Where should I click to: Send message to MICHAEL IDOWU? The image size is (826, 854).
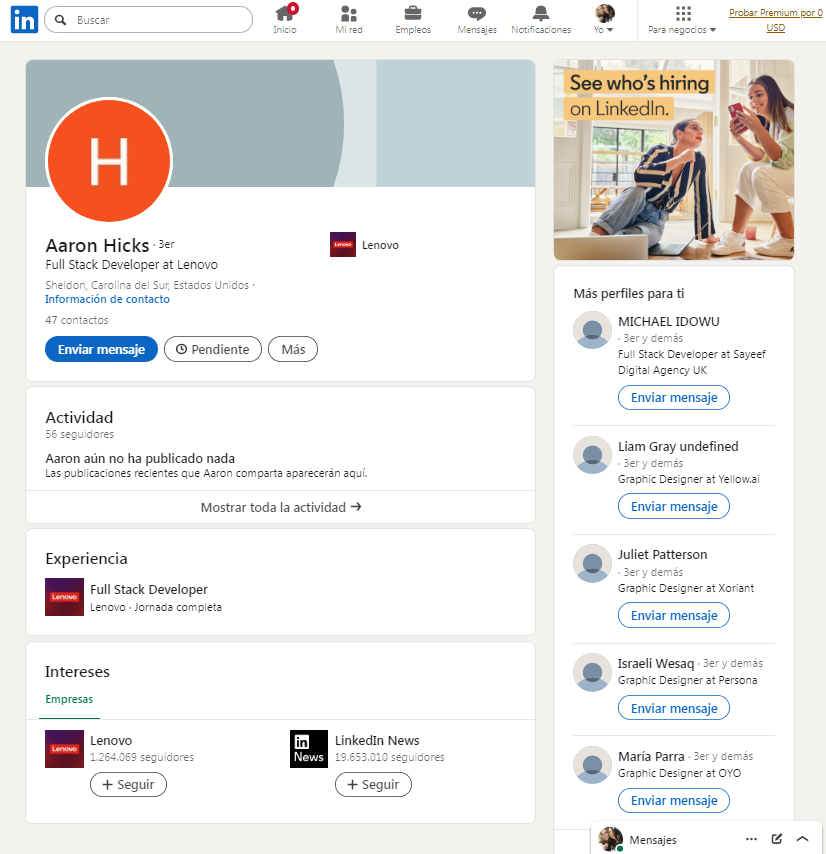(x=674, y=398)
